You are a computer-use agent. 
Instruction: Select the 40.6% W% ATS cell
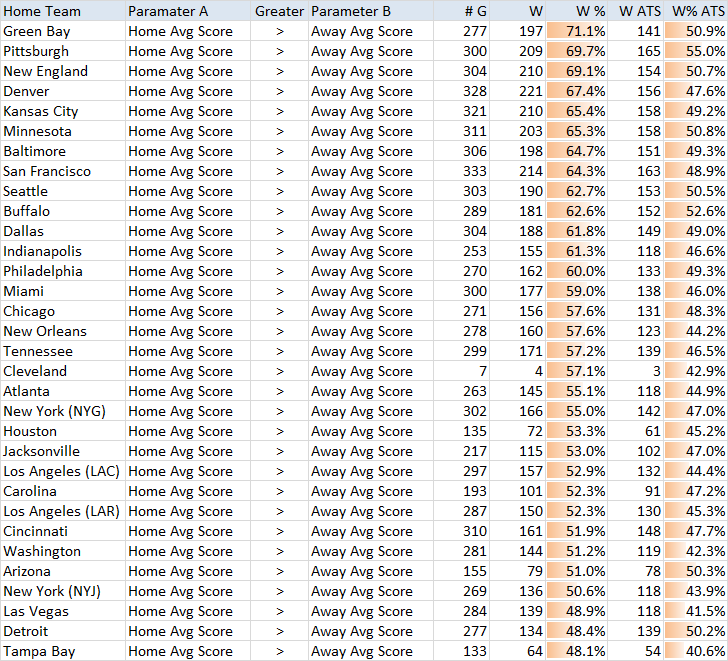[696, 650]
